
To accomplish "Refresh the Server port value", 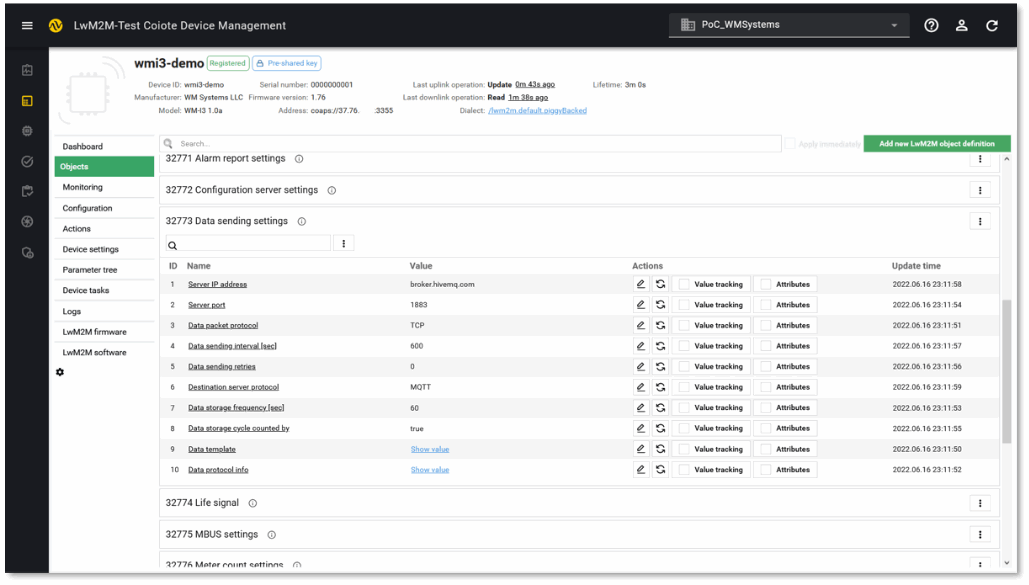I will (x=661, y=305).
